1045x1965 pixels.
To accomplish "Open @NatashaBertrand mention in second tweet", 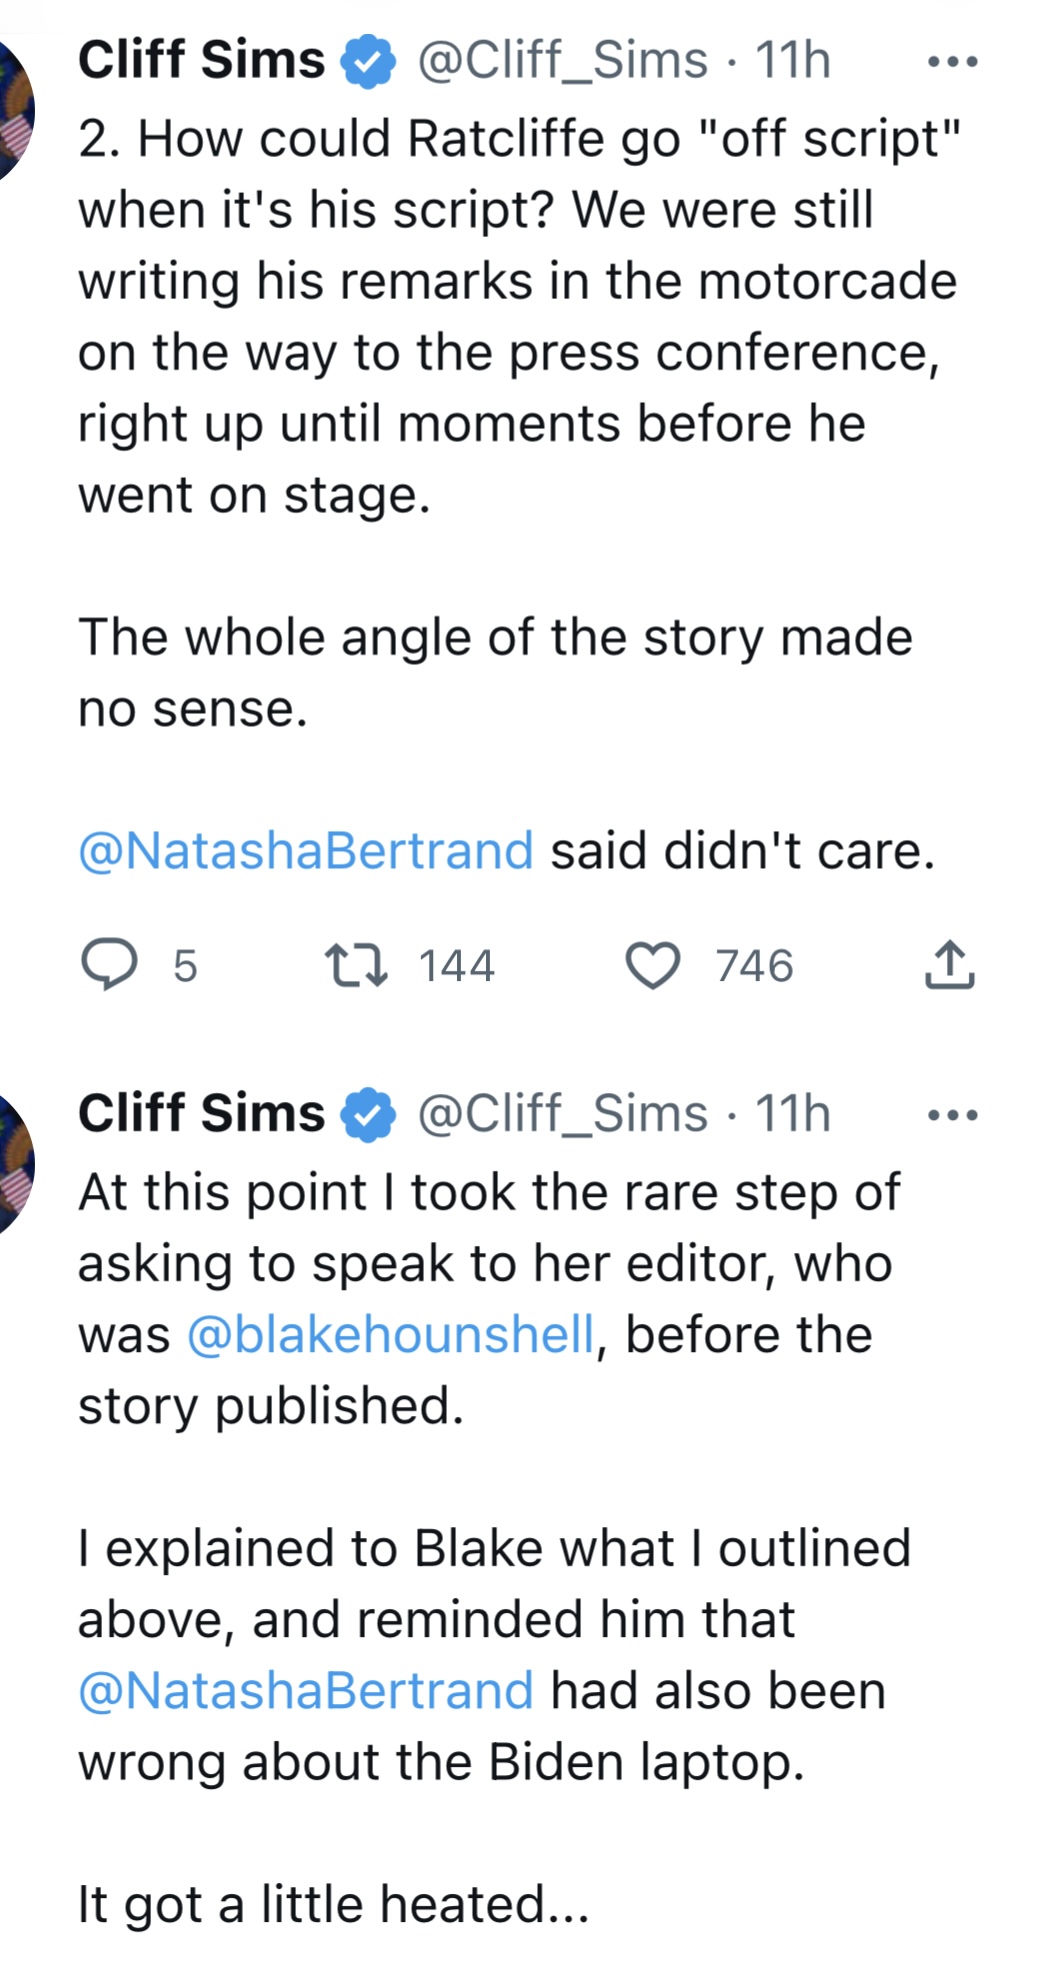I will 305,1690.
